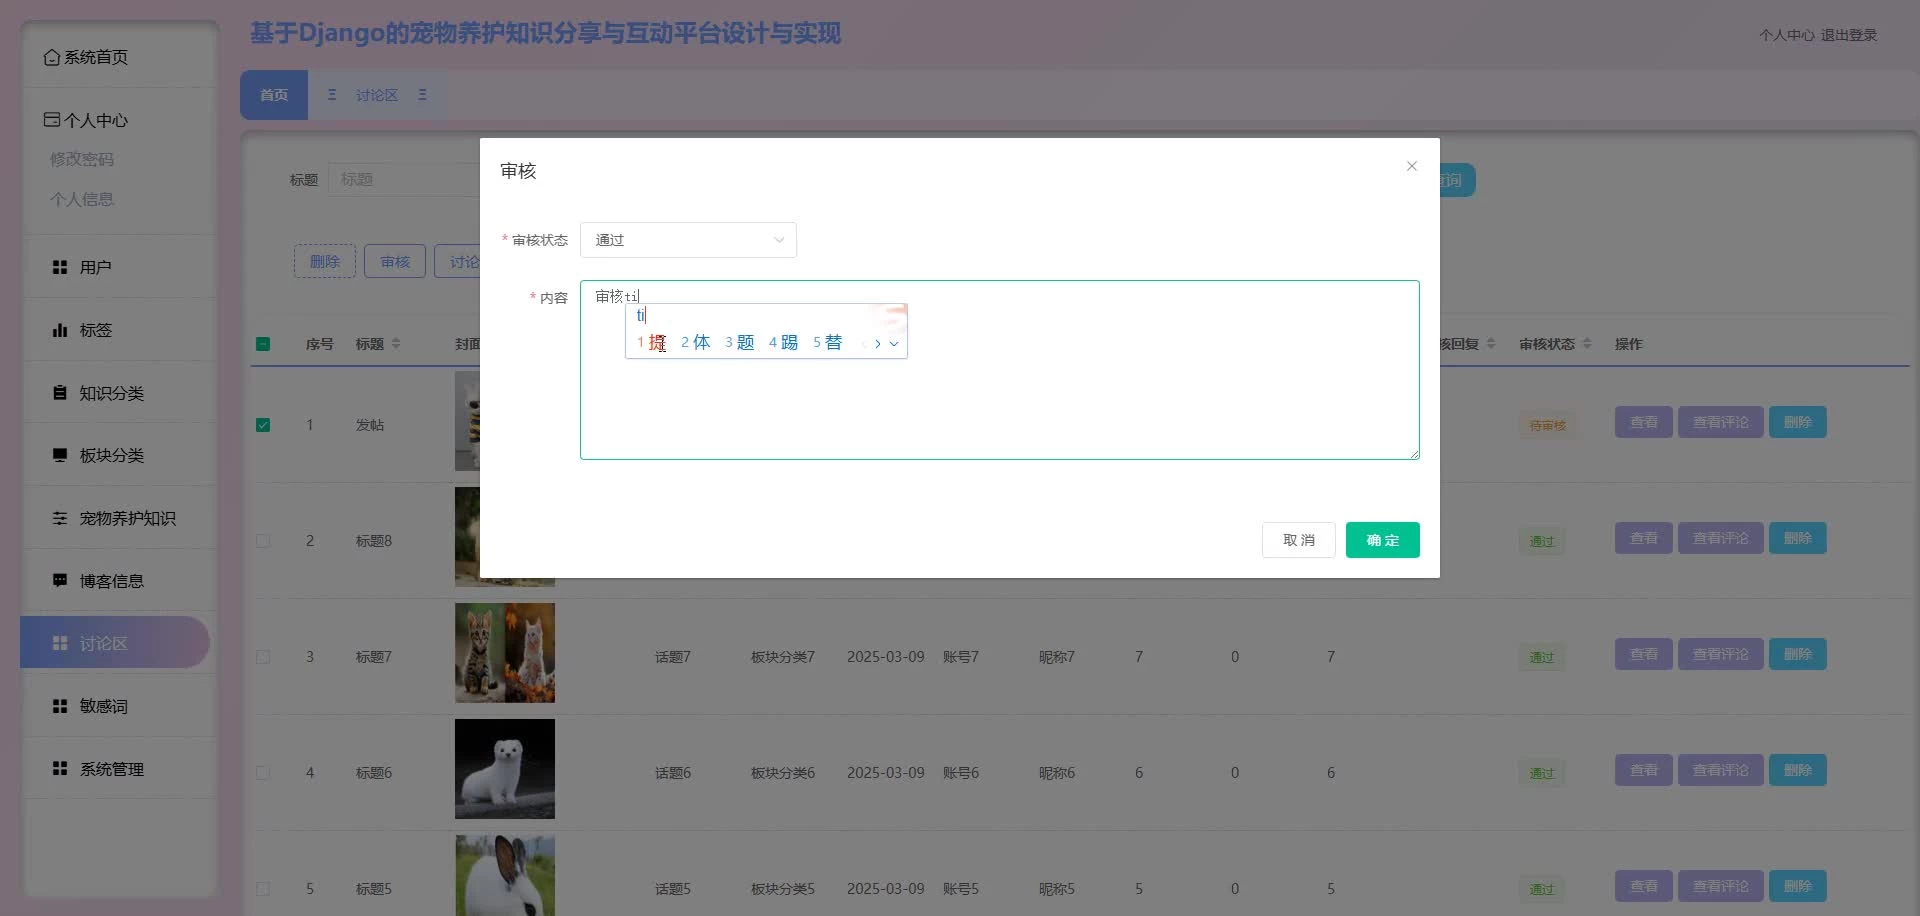1920x916 pixels.
Task: Toggle the select-all checkbox in table header
Action: click(263, 344)
